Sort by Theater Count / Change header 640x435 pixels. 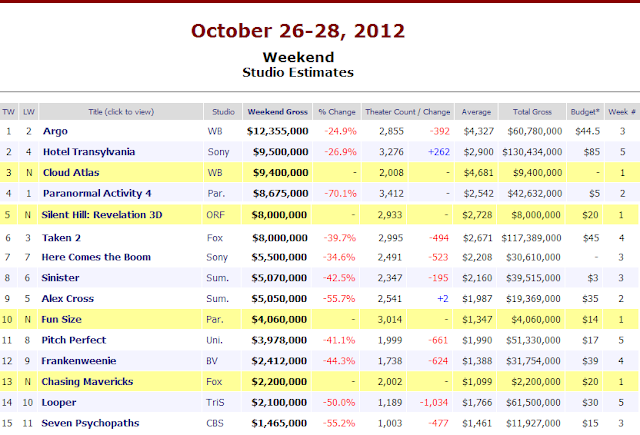pos(408,112)
